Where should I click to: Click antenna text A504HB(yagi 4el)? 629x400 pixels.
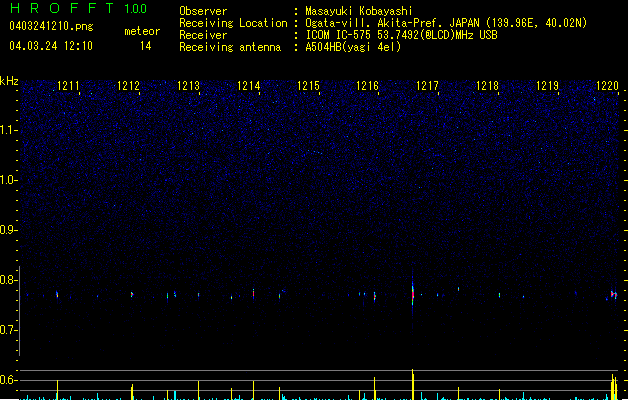point(353,47)
